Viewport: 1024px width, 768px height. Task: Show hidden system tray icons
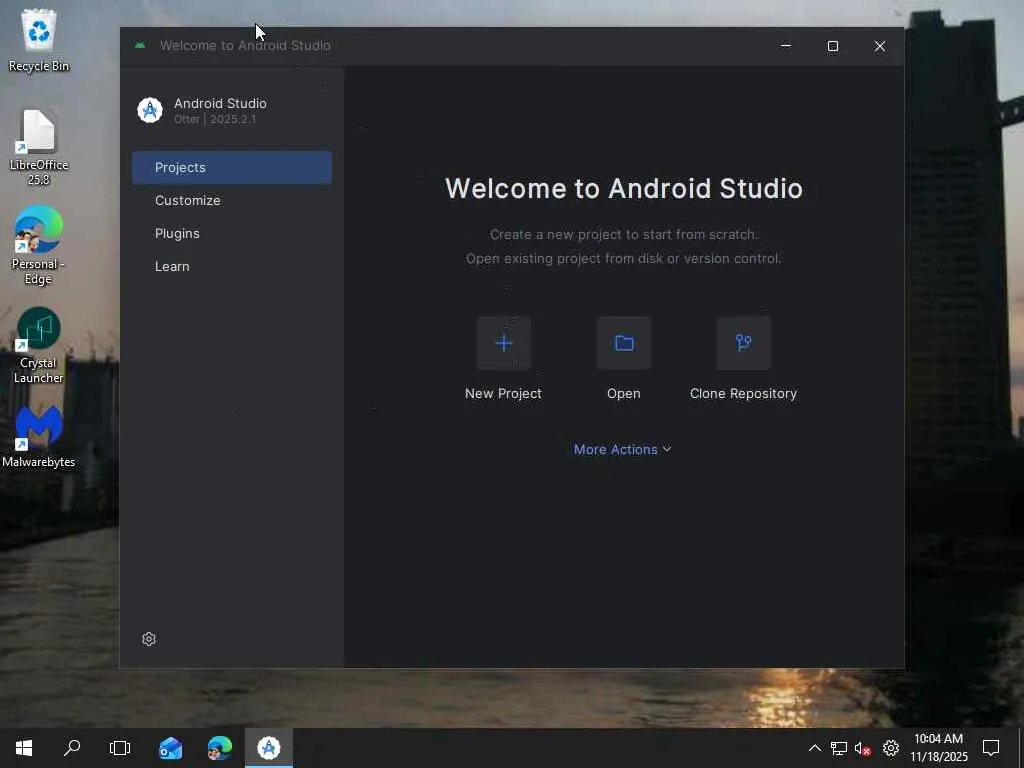(814, 748)
